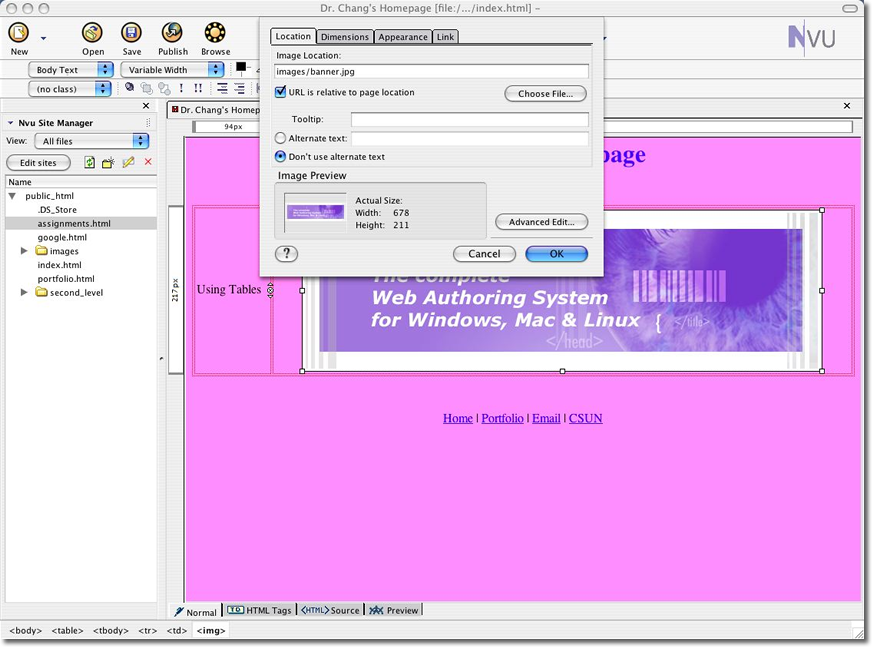Switch to the Appearance tab
872x647 pixels.
[x=403, y=37]
